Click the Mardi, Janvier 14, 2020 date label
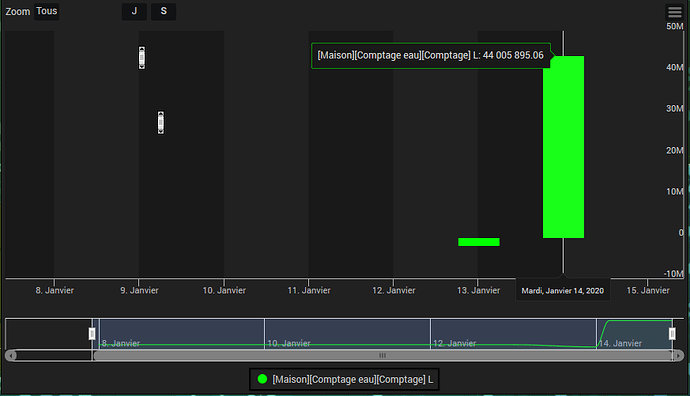Viewport: 690px width, 396px height. [563, 290]
